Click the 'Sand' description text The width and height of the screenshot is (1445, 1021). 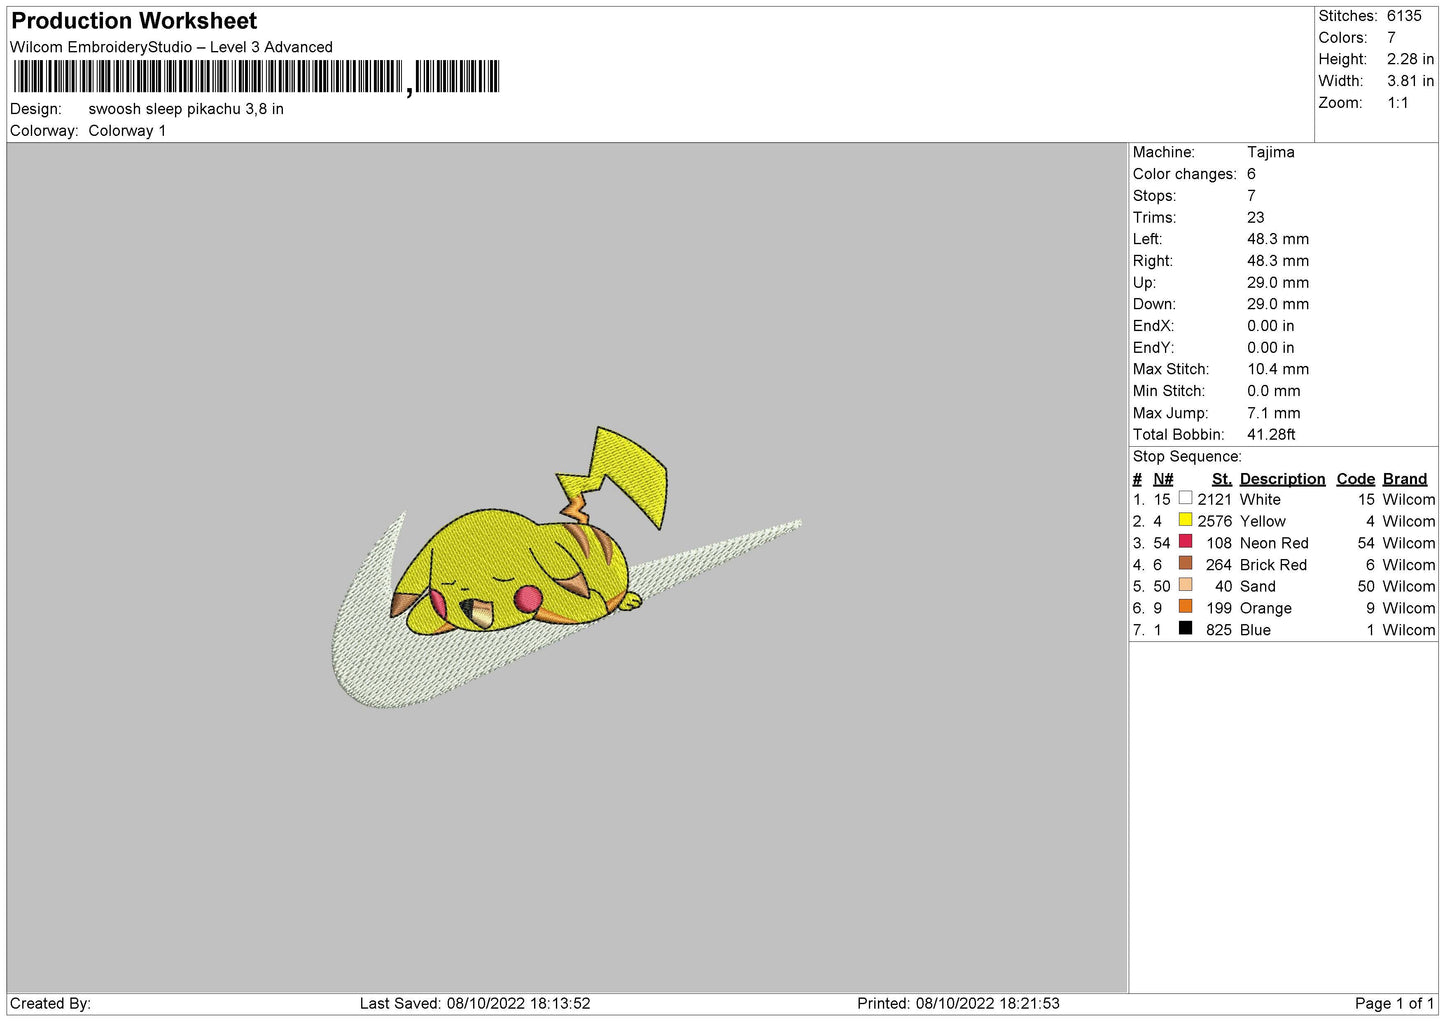1258,587
